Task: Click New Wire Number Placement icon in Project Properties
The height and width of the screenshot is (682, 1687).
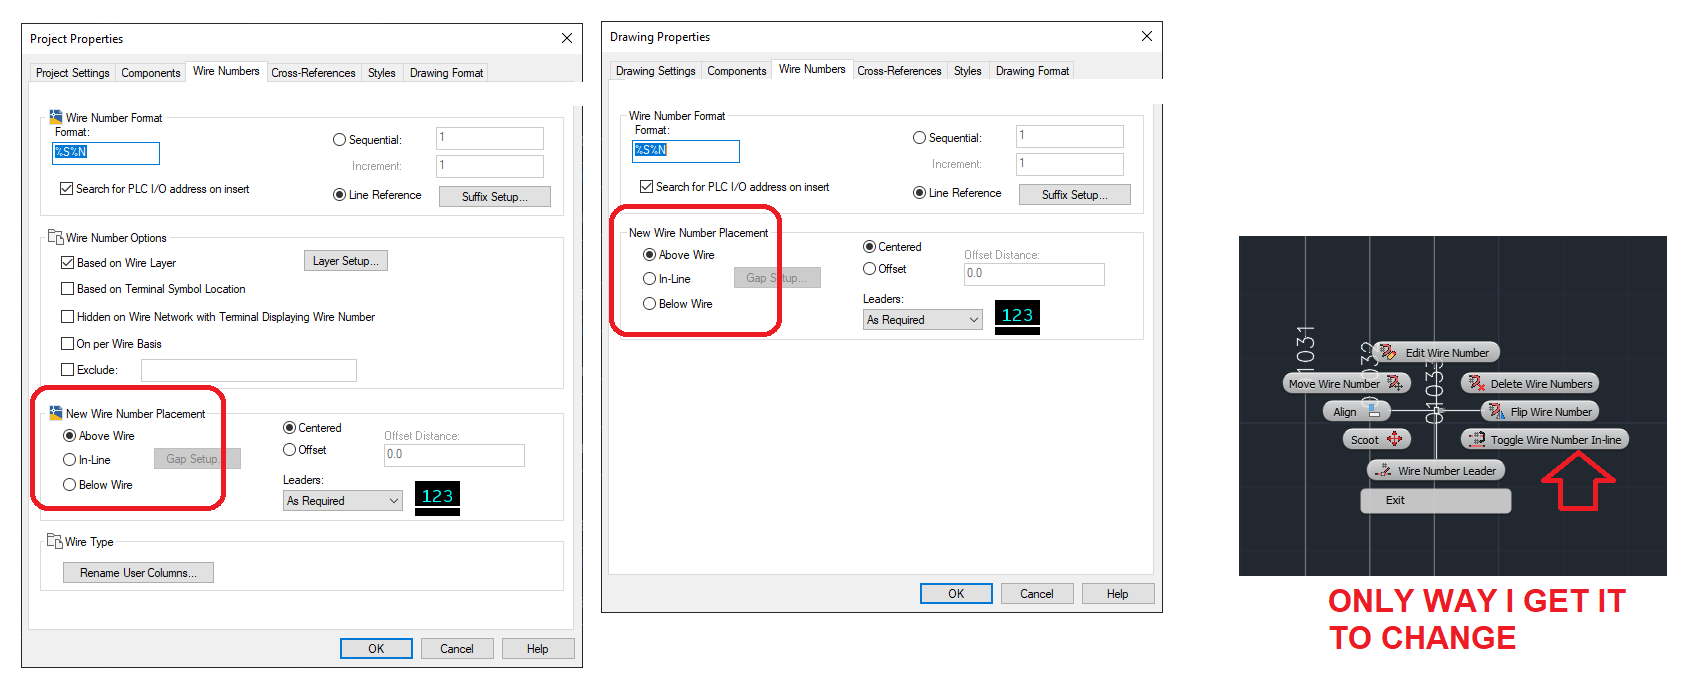Action: point(56,413)
